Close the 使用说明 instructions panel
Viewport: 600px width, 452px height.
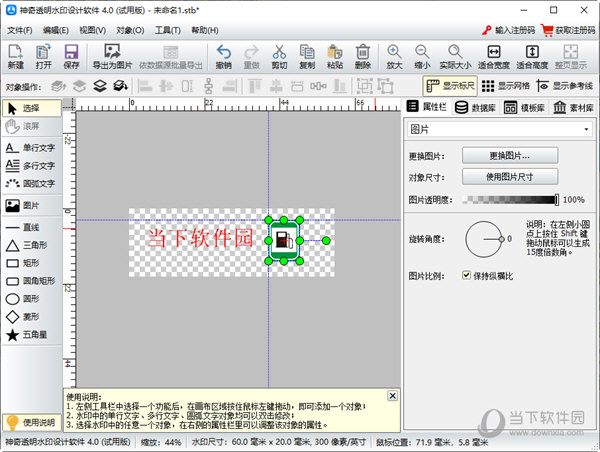point(392,396)
